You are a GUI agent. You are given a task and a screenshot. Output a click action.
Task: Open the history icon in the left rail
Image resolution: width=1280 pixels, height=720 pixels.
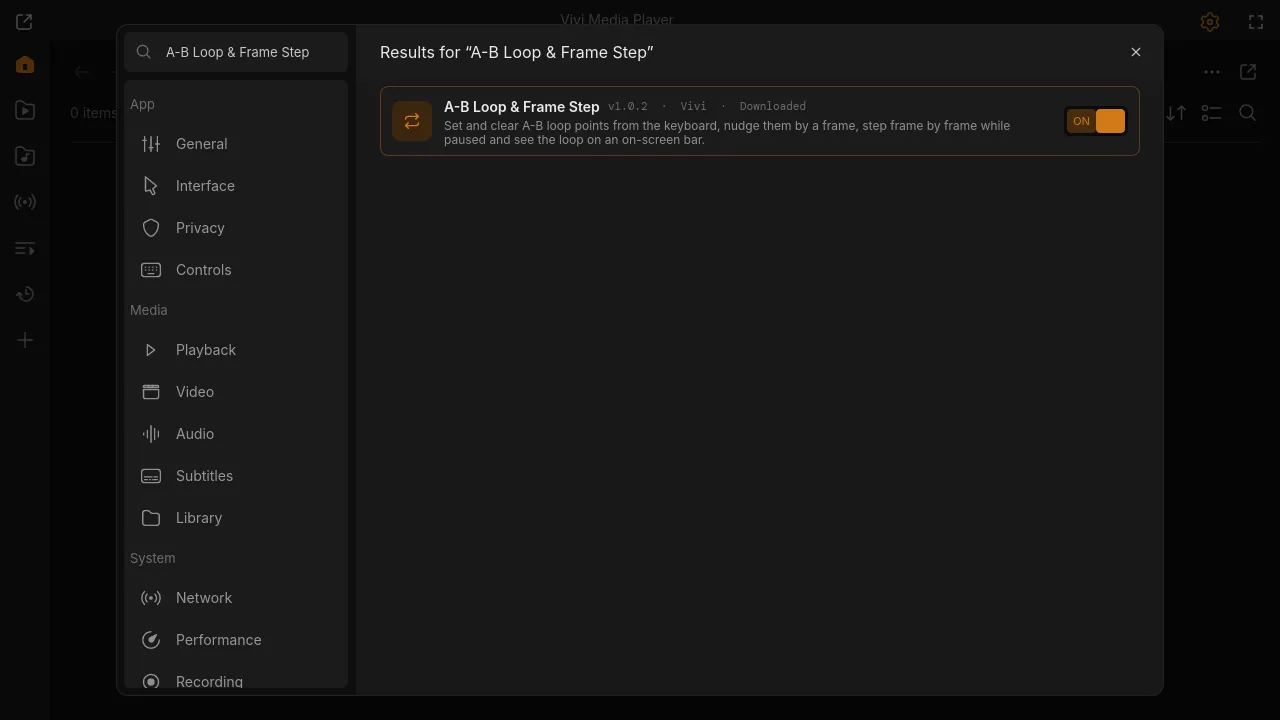pyautogui.click(x=25, y=295)
